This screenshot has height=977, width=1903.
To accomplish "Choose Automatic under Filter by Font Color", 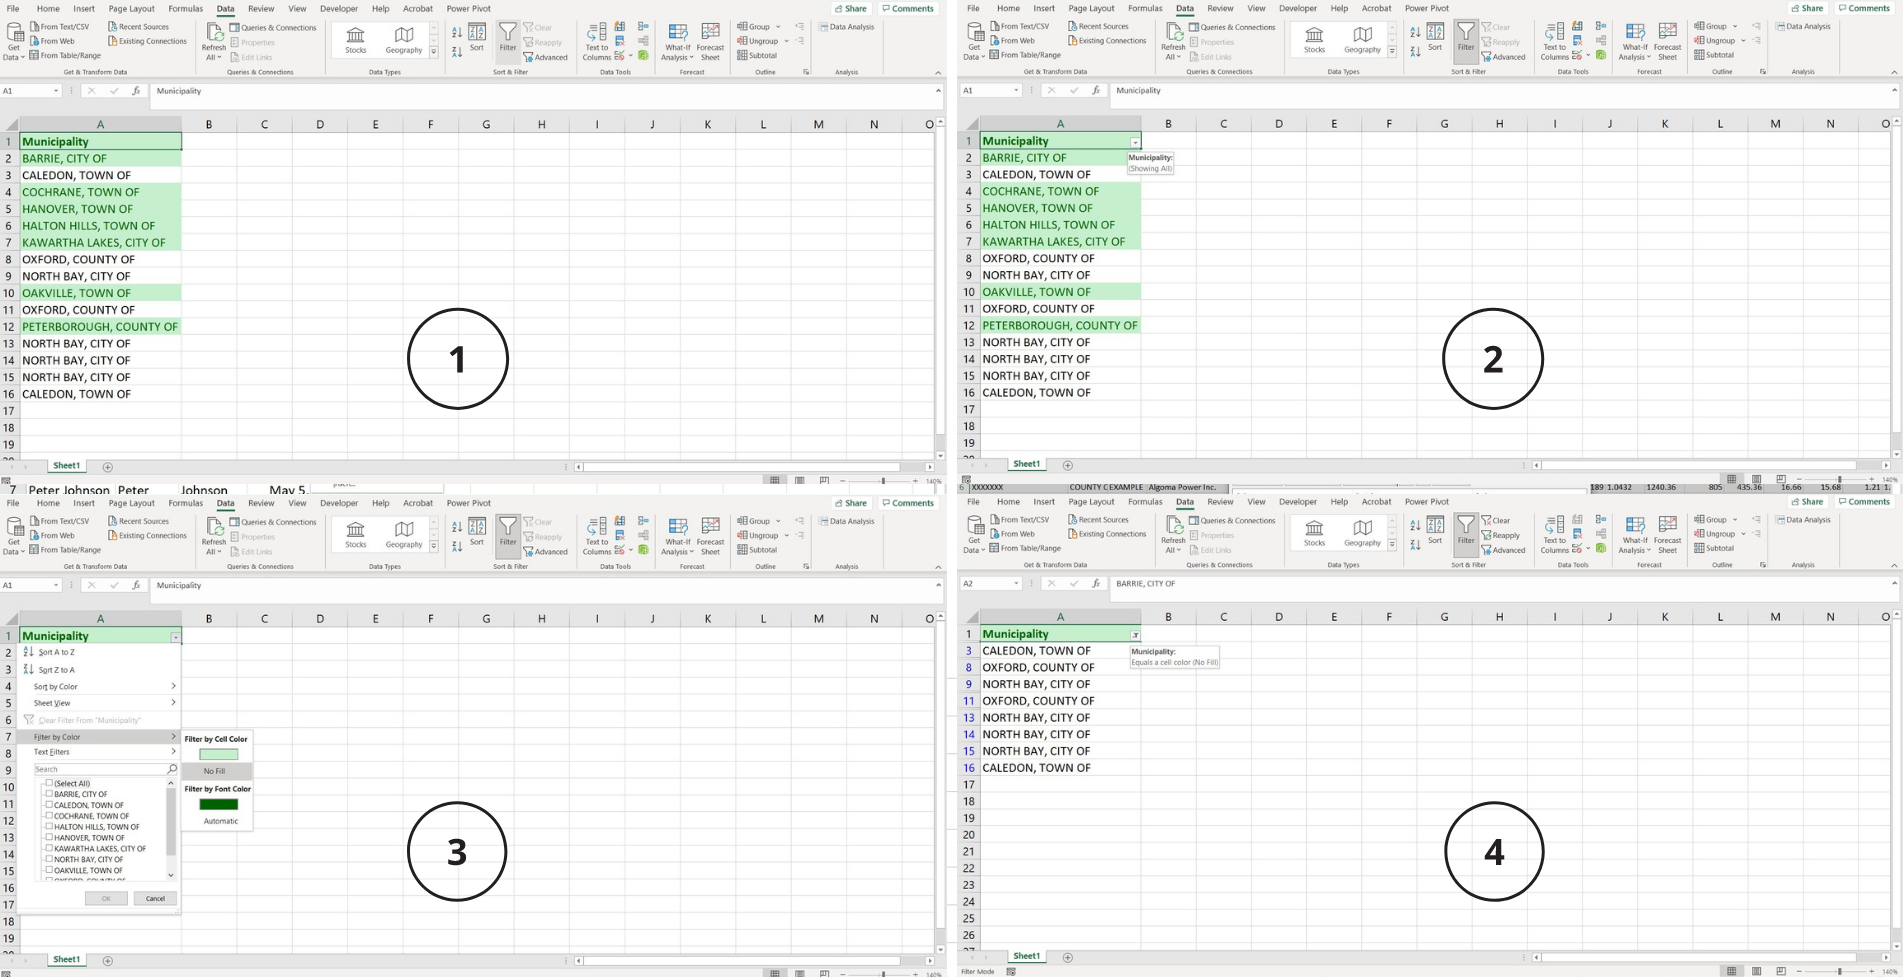I will [220, 821].
